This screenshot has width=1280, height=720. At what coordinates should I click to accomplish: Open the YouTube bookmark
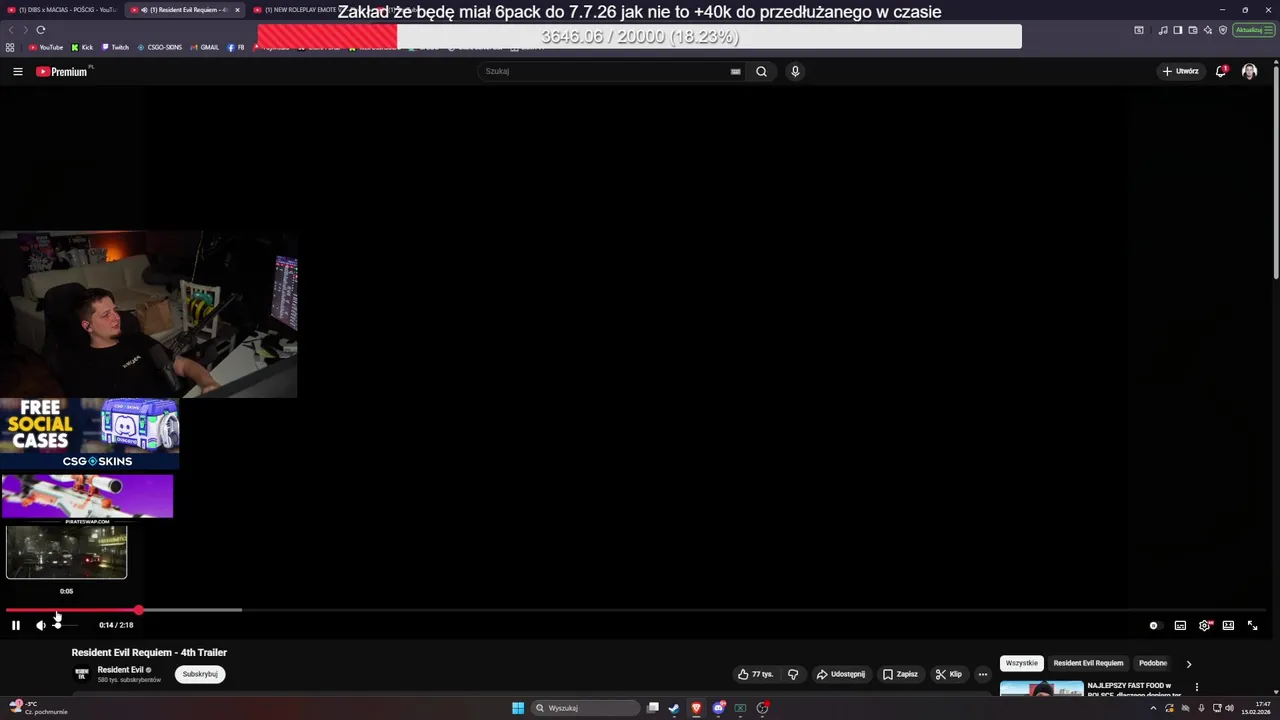[x=46, y=47]
